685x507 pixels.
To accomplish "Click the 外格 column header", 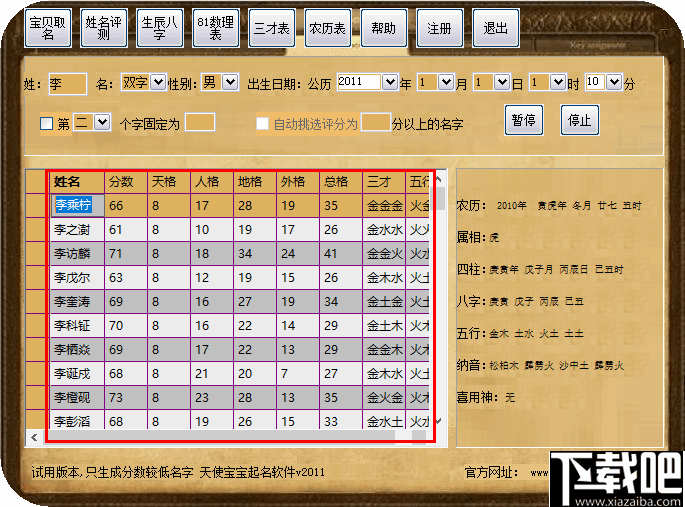I will pos(298,182).
